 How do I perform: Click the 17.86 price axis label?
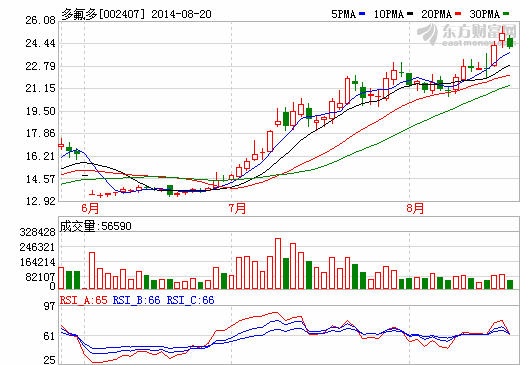pos(40,133)
